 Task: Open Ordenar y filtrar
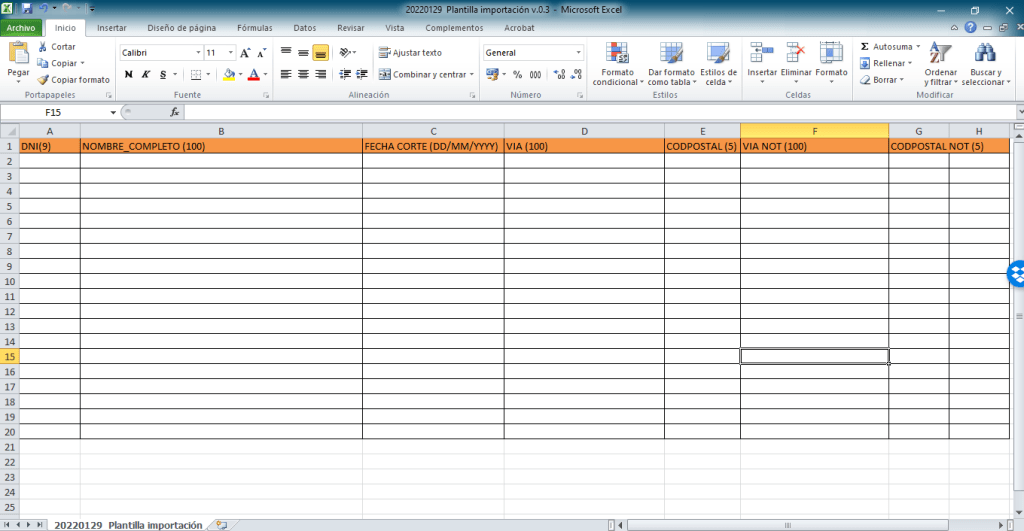pos(940,64)
